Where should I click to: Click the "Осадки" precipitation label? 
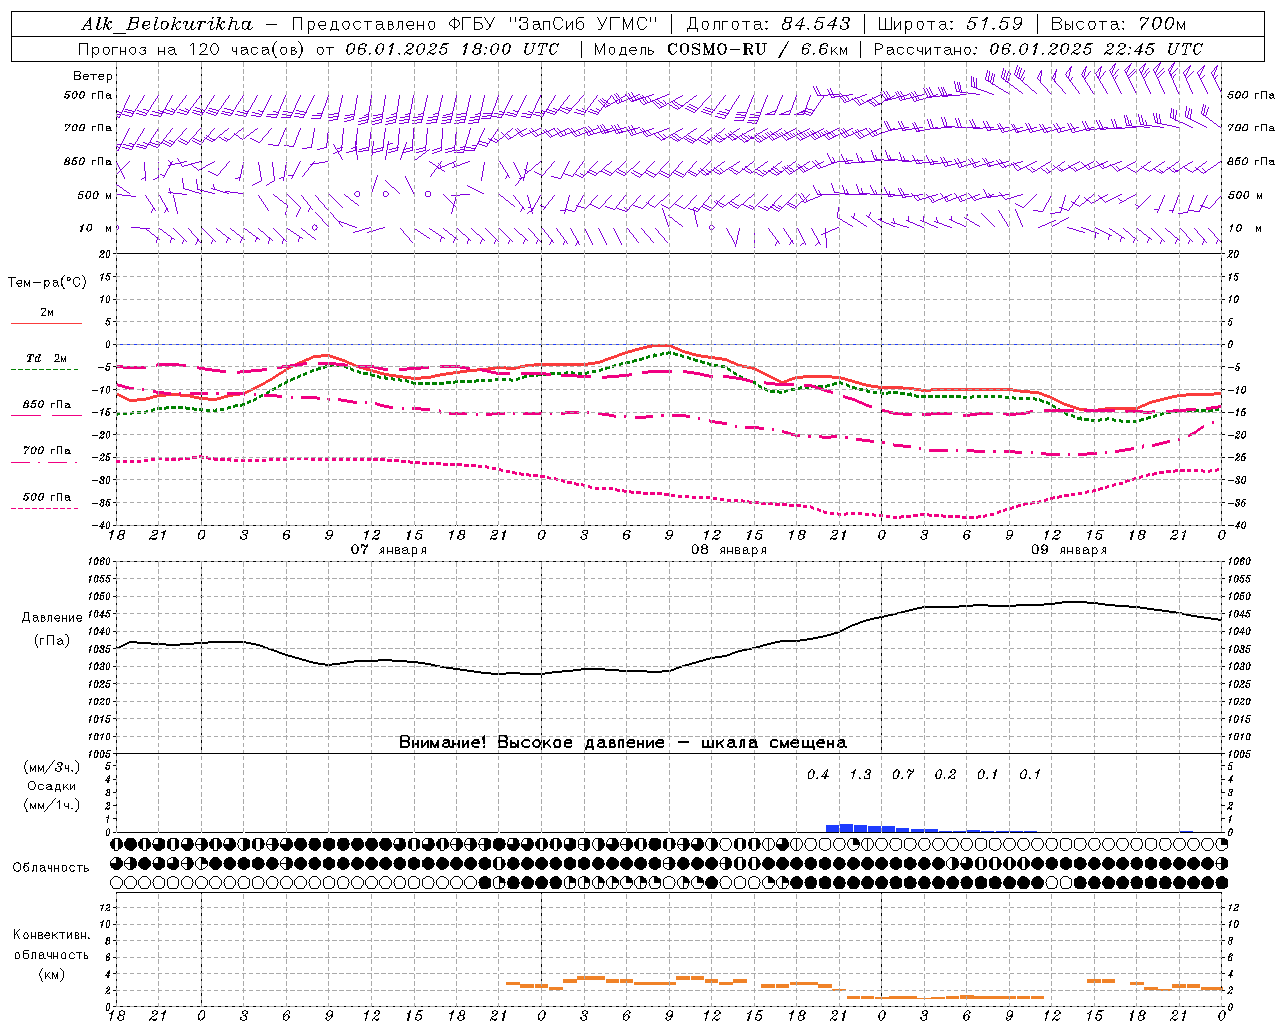tap(51, 786)
